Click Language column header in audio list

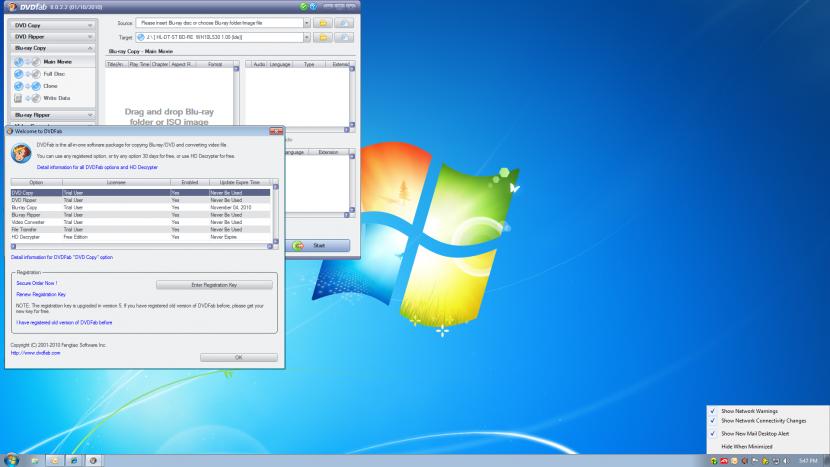pos(280,64)
